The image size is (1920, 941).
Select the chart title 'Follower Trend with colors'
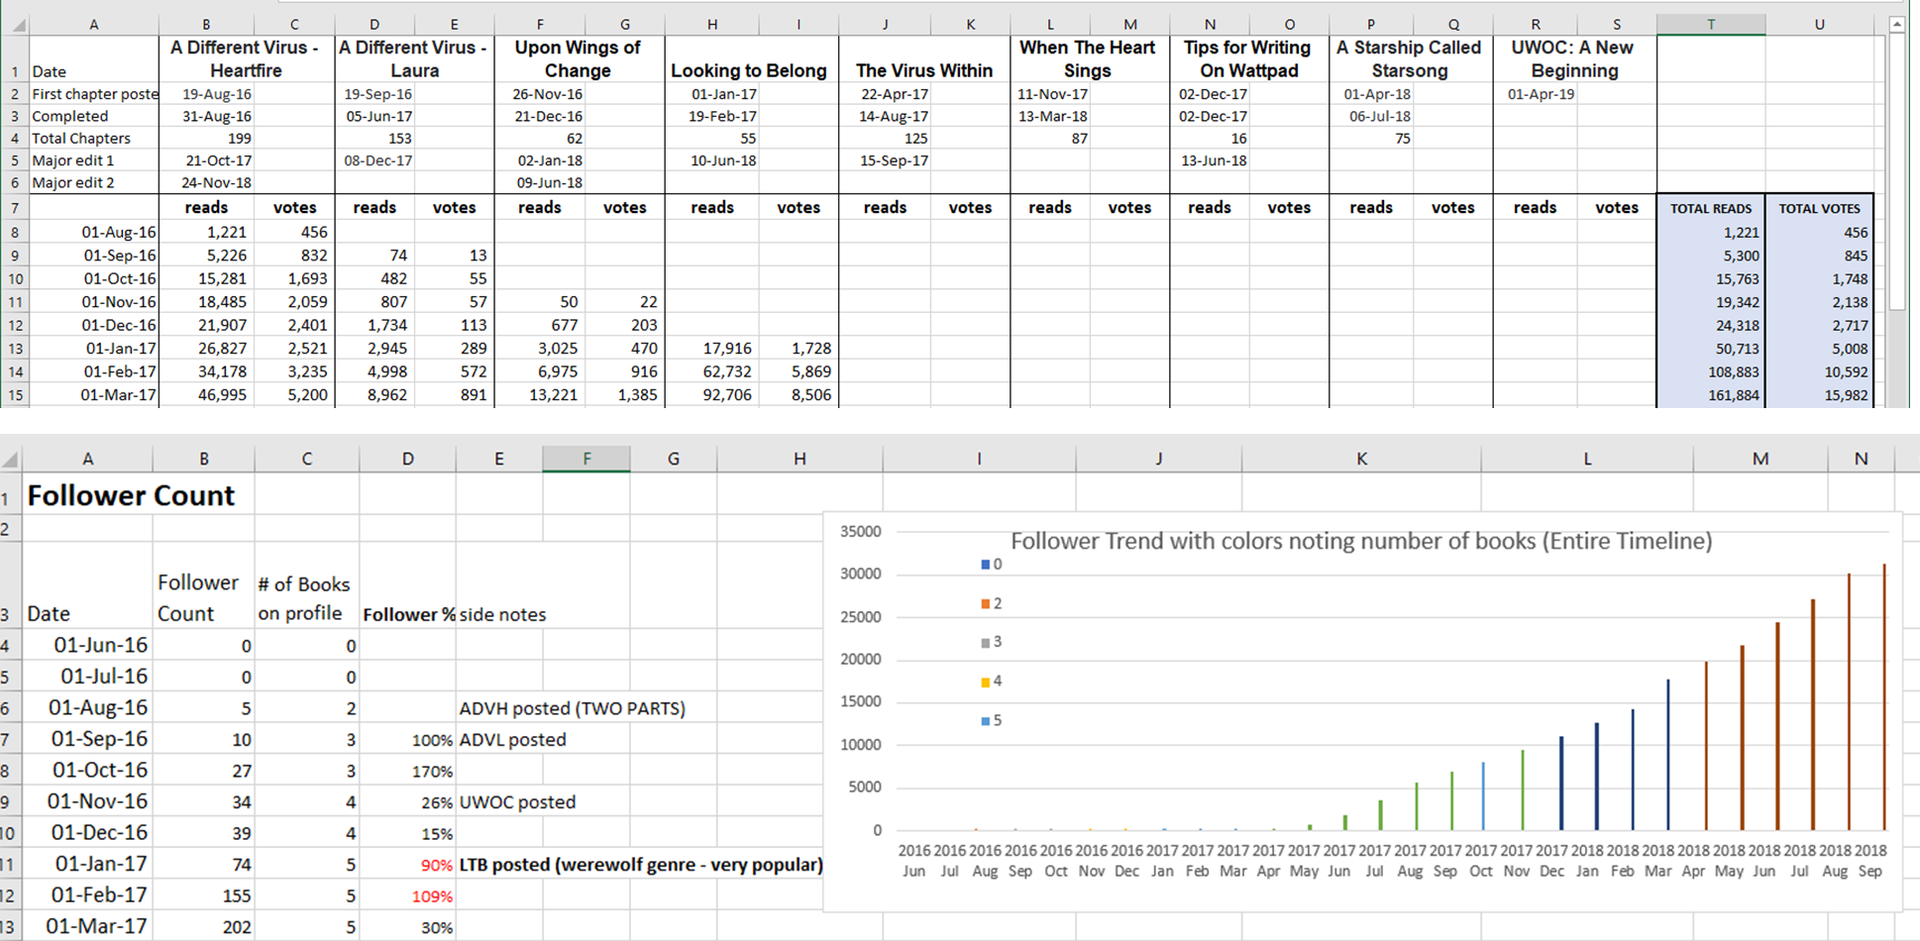pos(1361,541)
